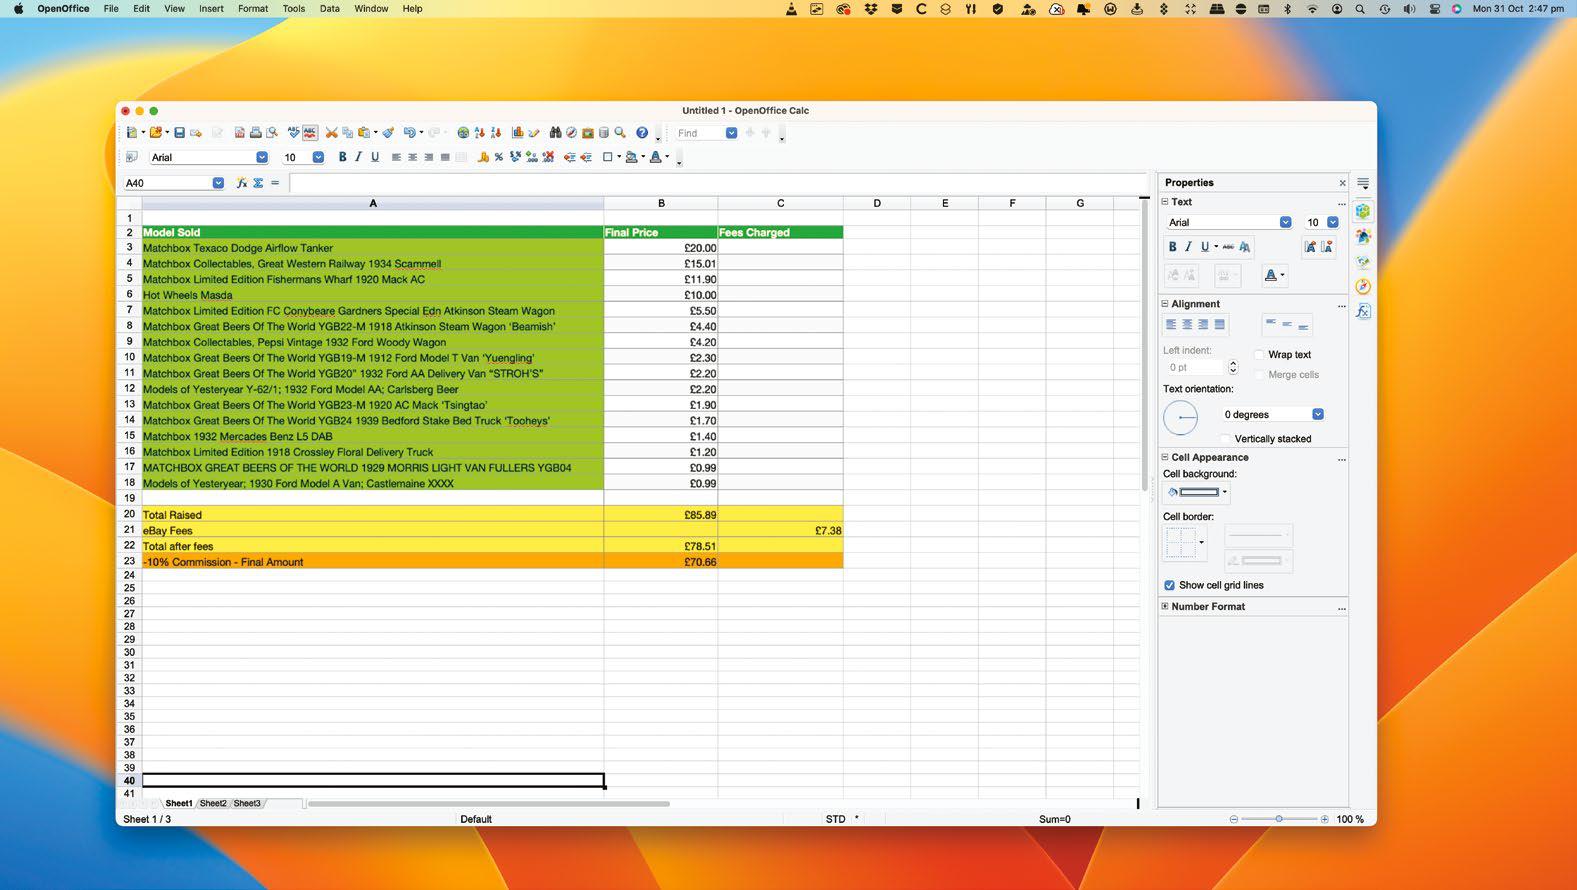Screen dimensions: 1577x890
Task: Click column A header
Action: coord(373,203)
